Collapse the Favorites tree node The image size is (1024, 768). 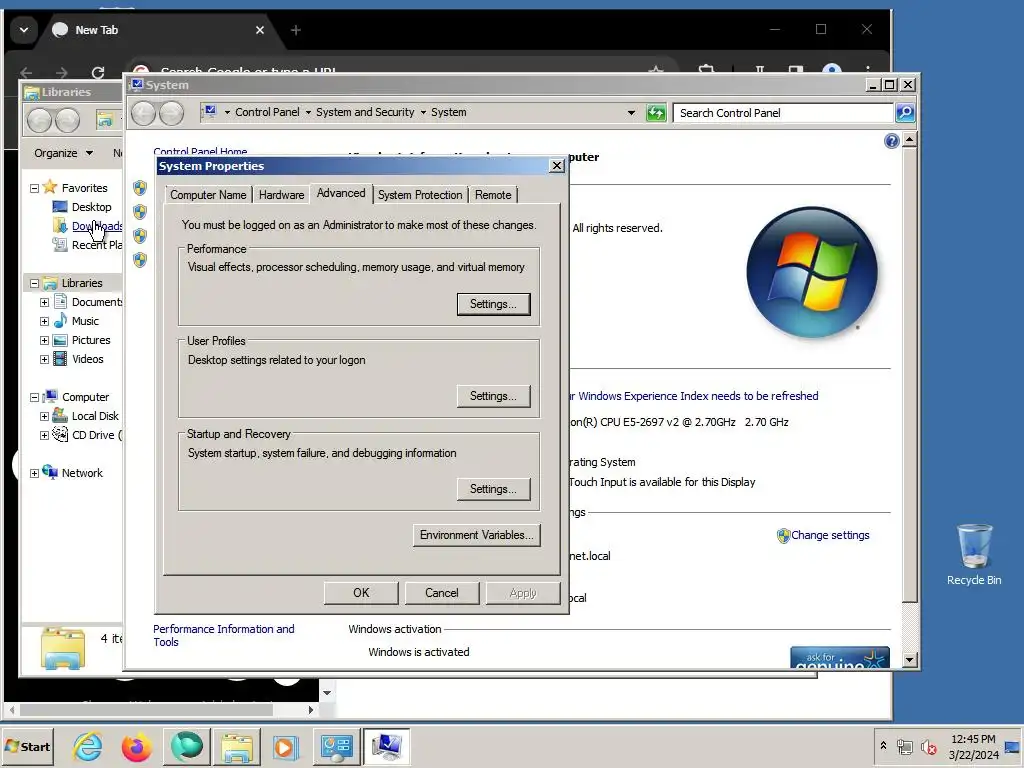pos(35,188)
